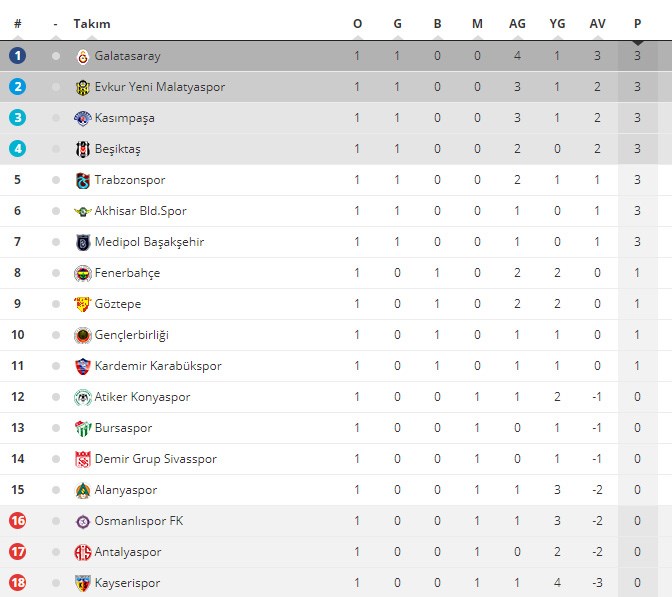The height and width of the screenshot is (597, 672).
Task: Click the Bursaspor club crest icon
Action: click(x=83, y=428)
